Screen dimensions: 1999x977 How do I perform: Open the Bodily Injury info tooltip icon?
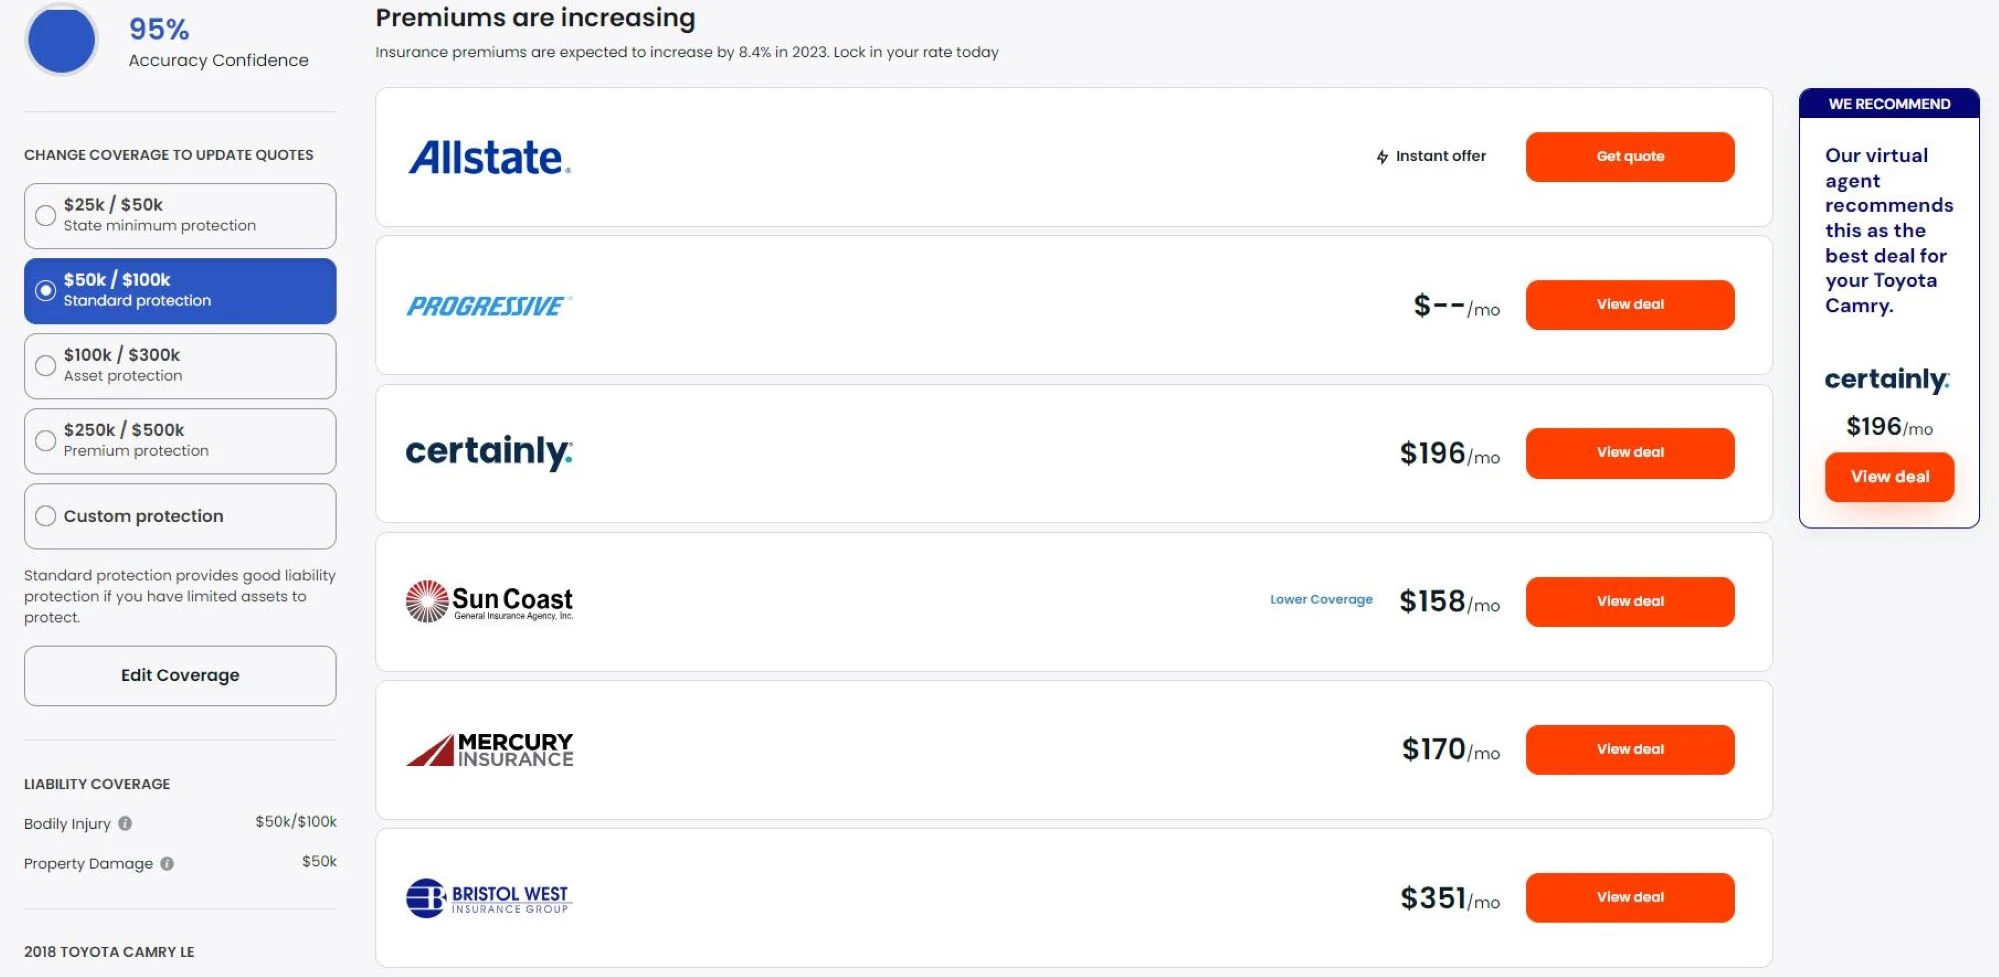tap(126, 824)
